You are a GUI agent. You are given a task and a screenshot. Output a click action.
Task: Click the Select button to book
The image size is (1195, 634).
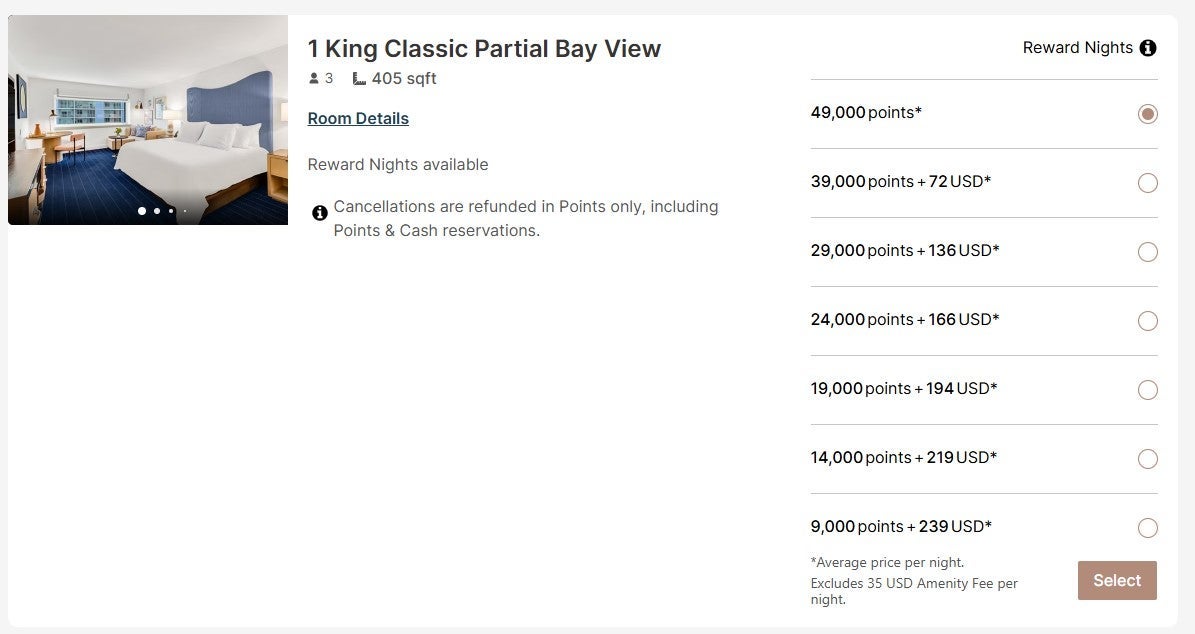[x=1116, y=580]
